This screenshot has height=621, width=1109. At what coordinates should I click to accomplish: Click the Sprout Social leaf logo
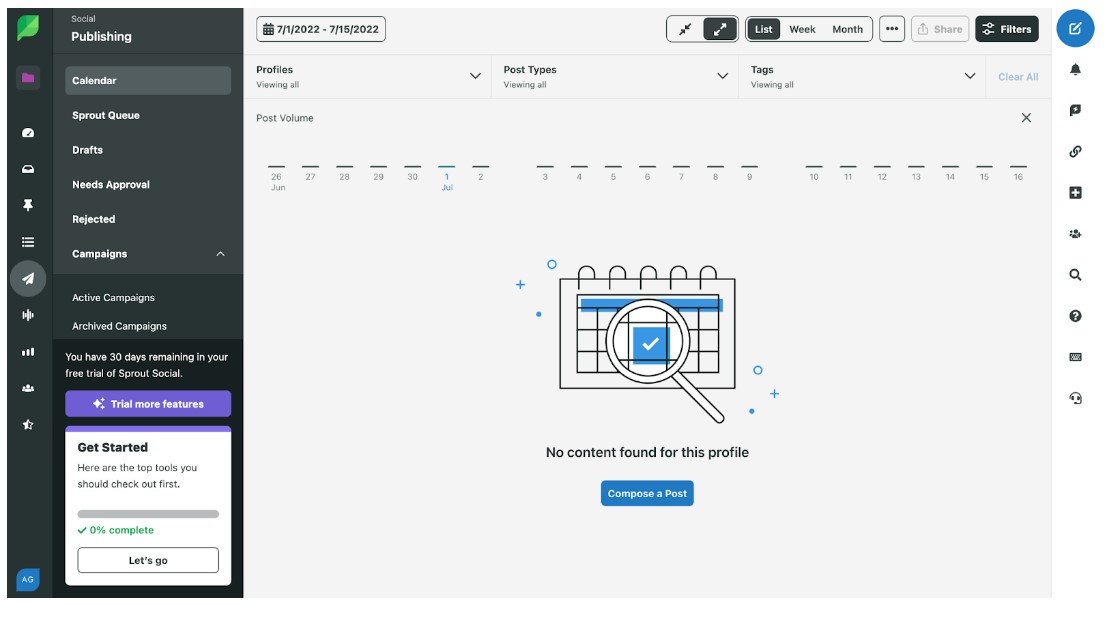click(28, 29)
